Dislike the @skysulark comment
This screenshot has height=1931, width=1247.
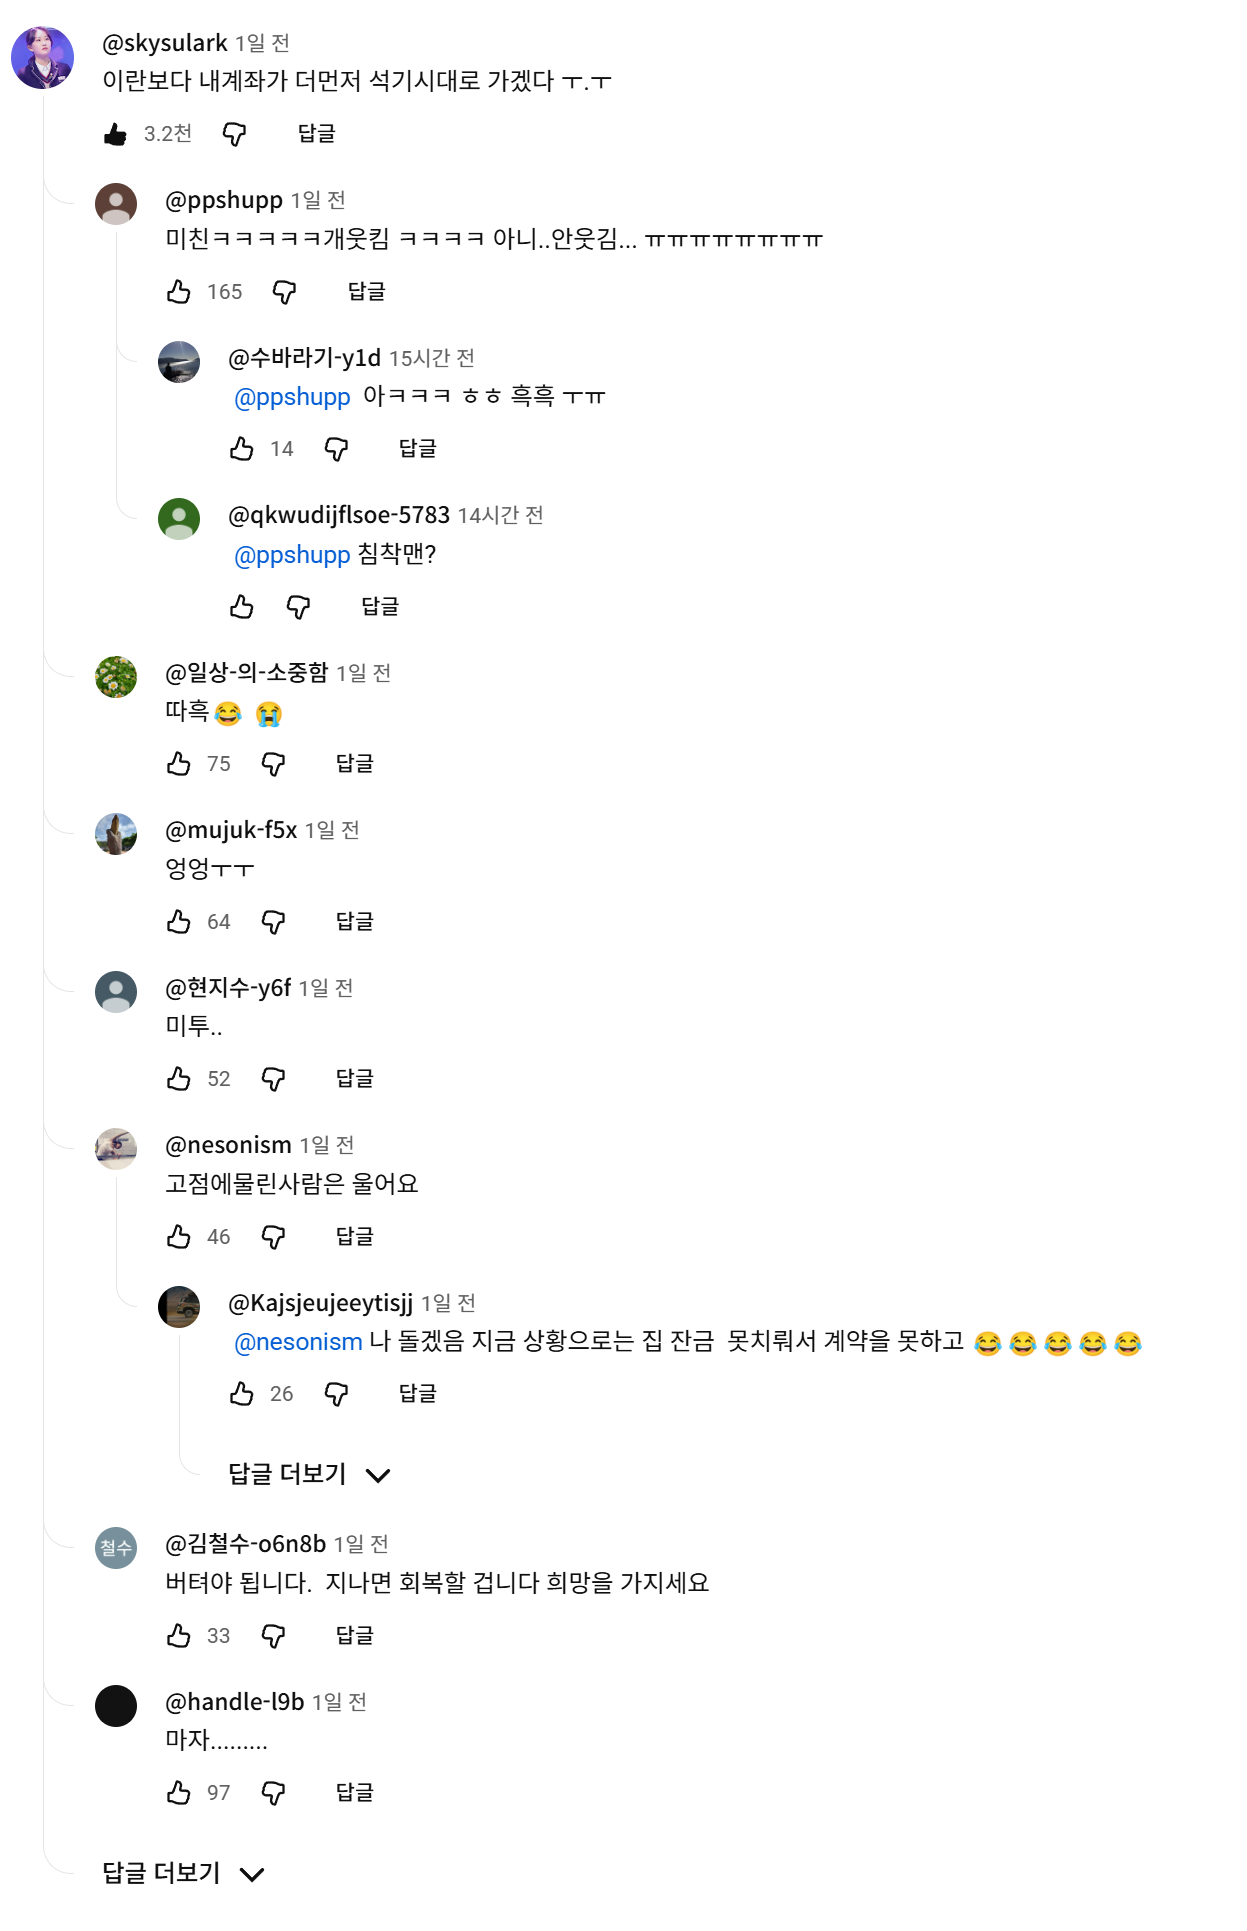234,134
